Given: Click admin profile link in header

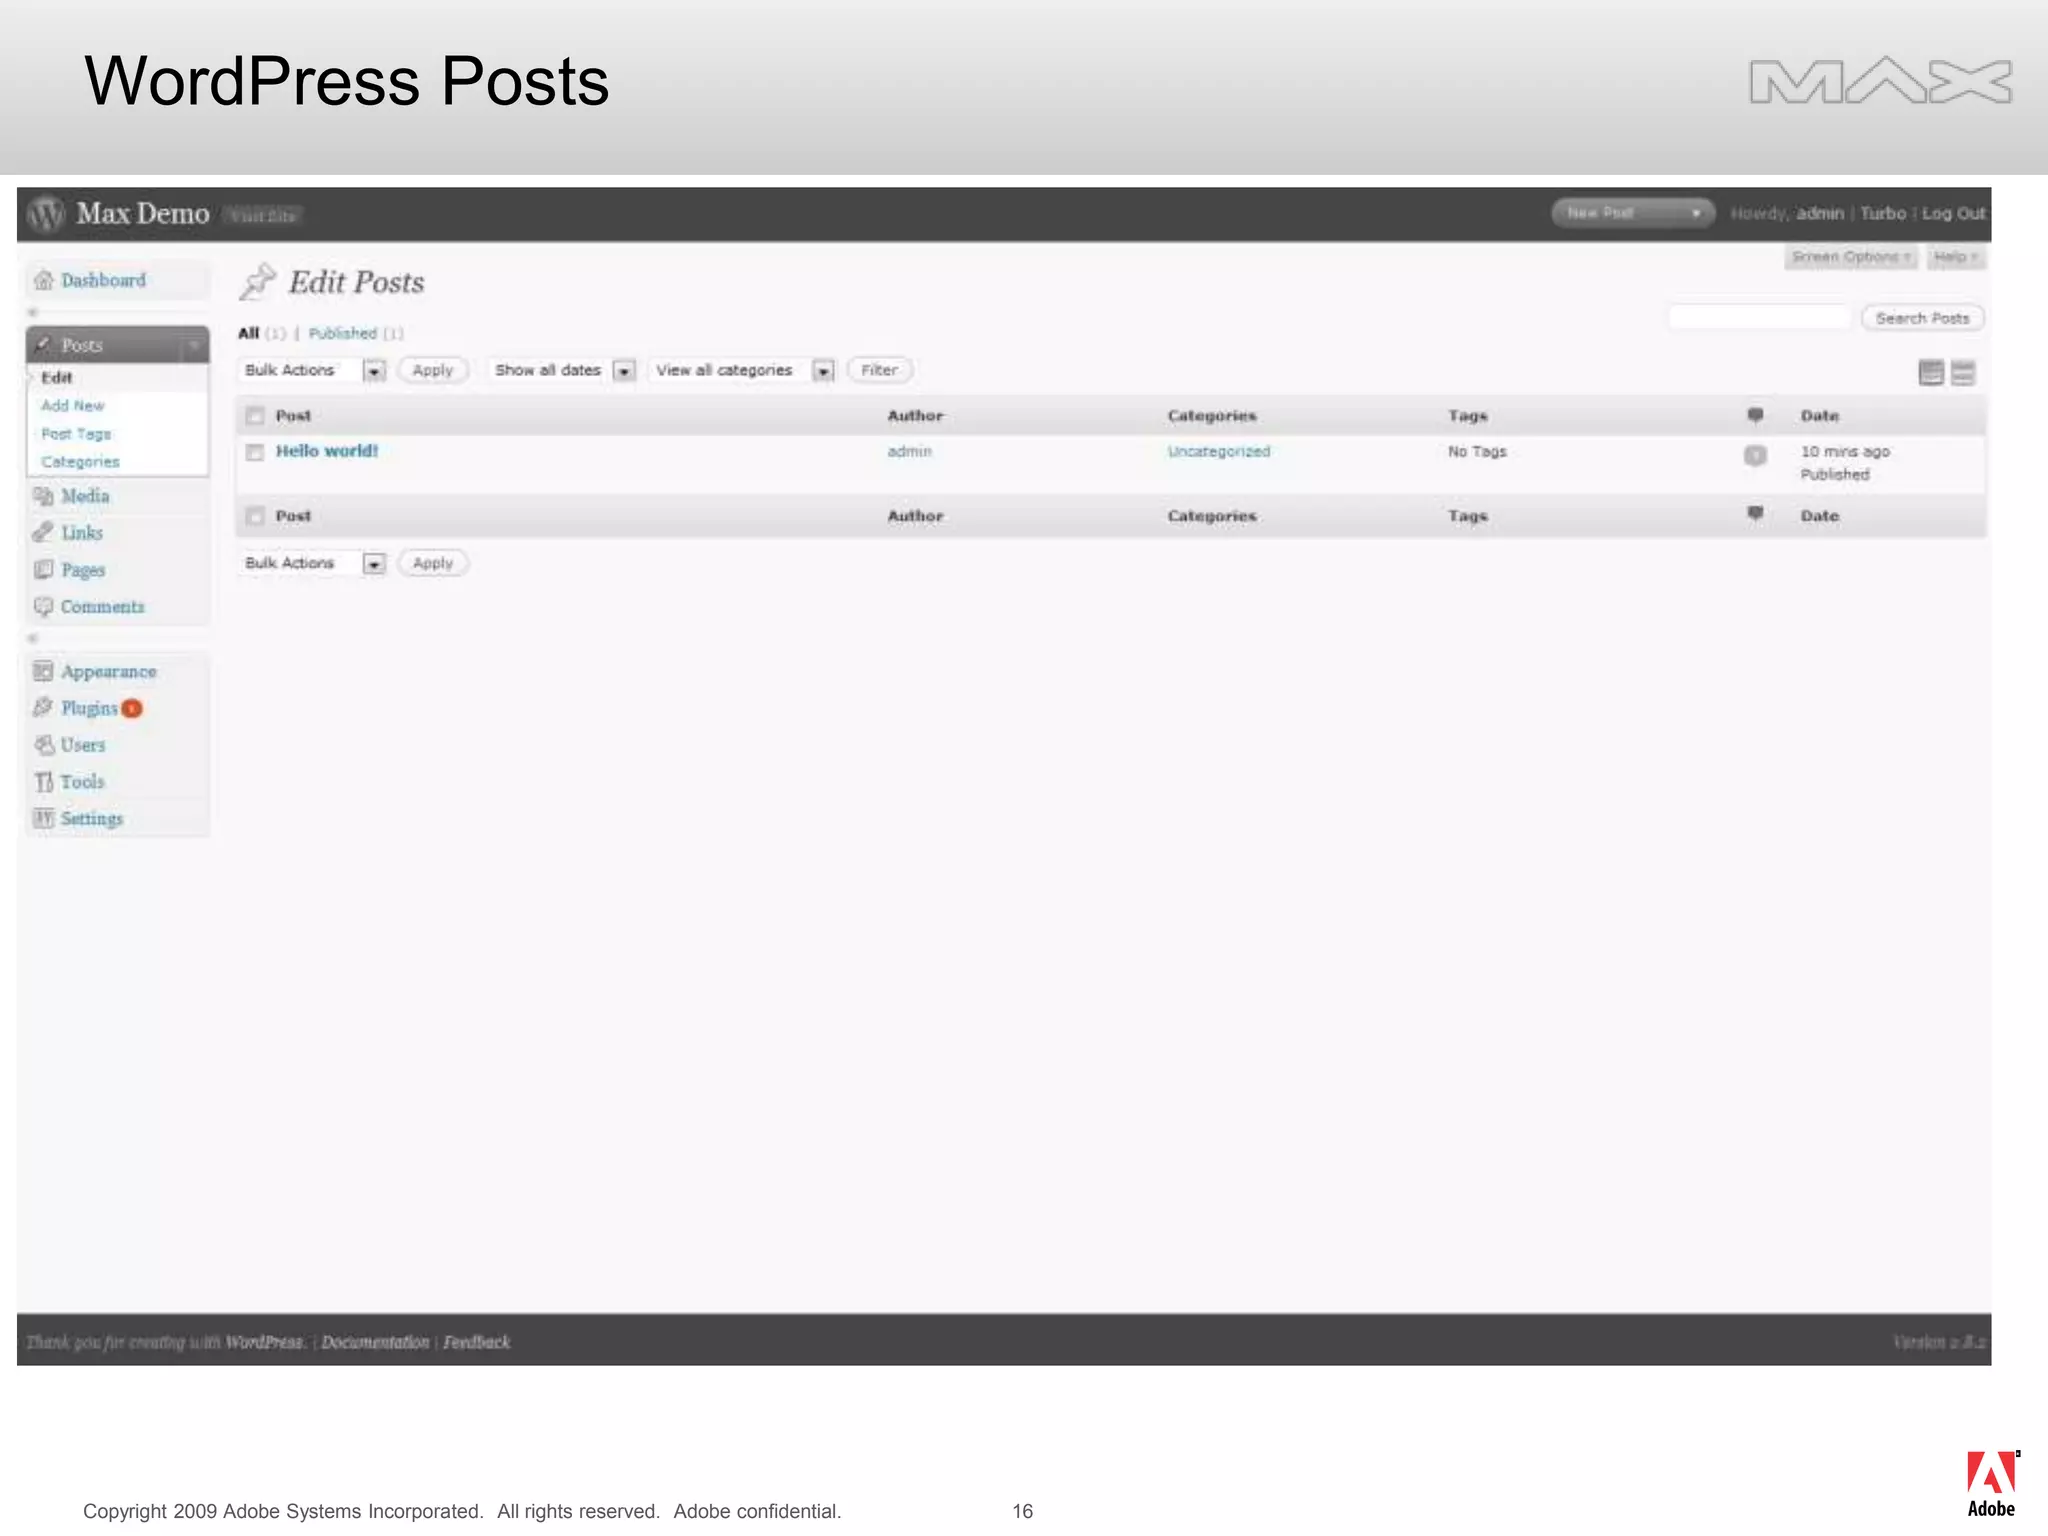Looking at the screenshot, I should coord(1820,213).
